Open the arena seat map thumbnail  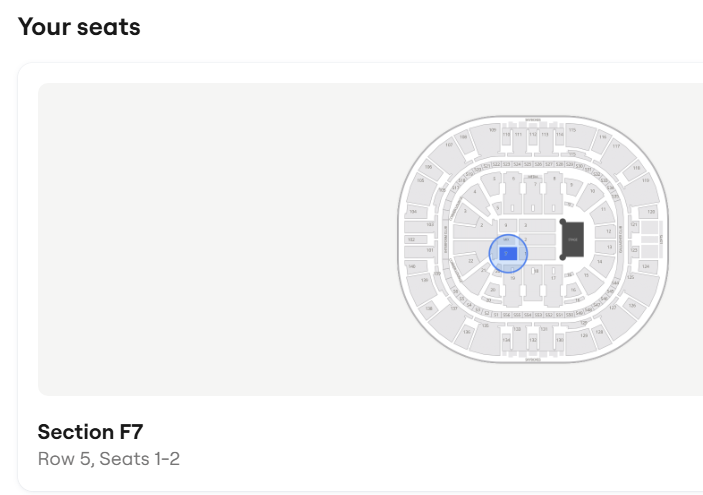370,239
